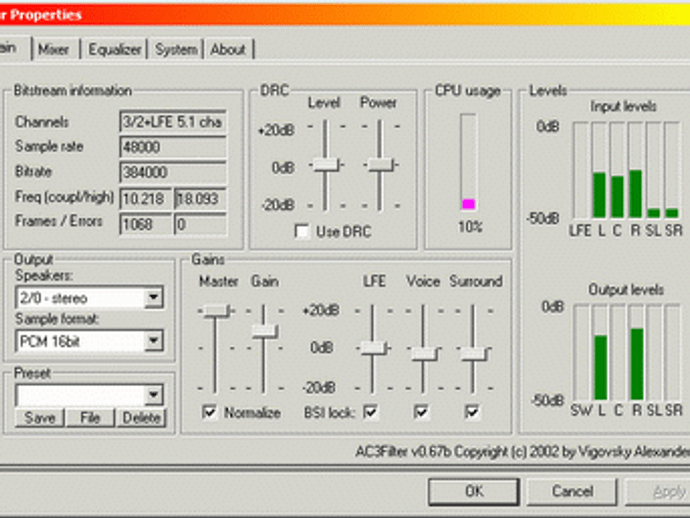Select the high frequency value 18.093
Image resolution: width=690 pixels, height=518 pixels.
click(x=201, y=199)
